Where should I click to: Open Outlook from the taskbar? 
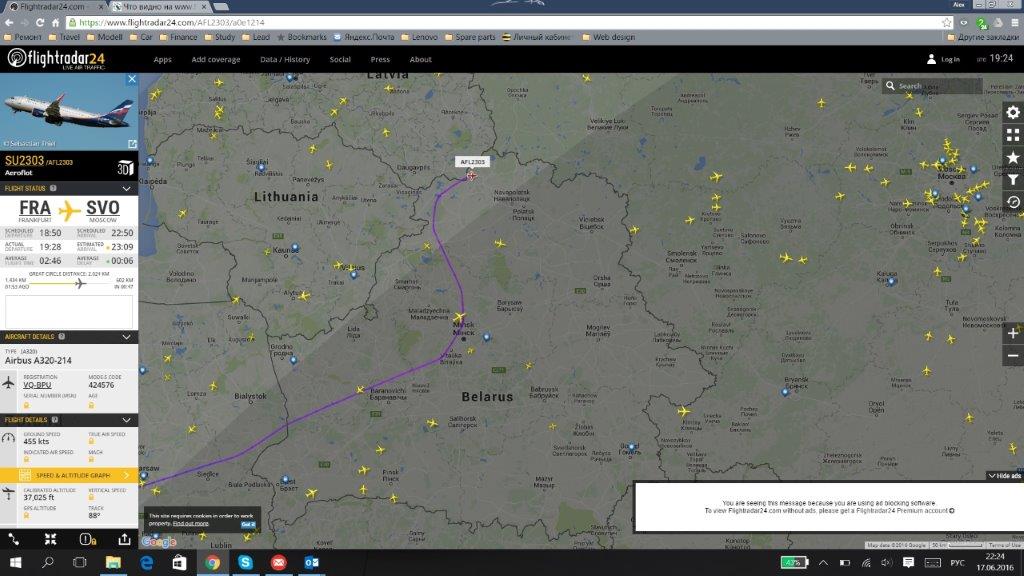click(312, 562)
